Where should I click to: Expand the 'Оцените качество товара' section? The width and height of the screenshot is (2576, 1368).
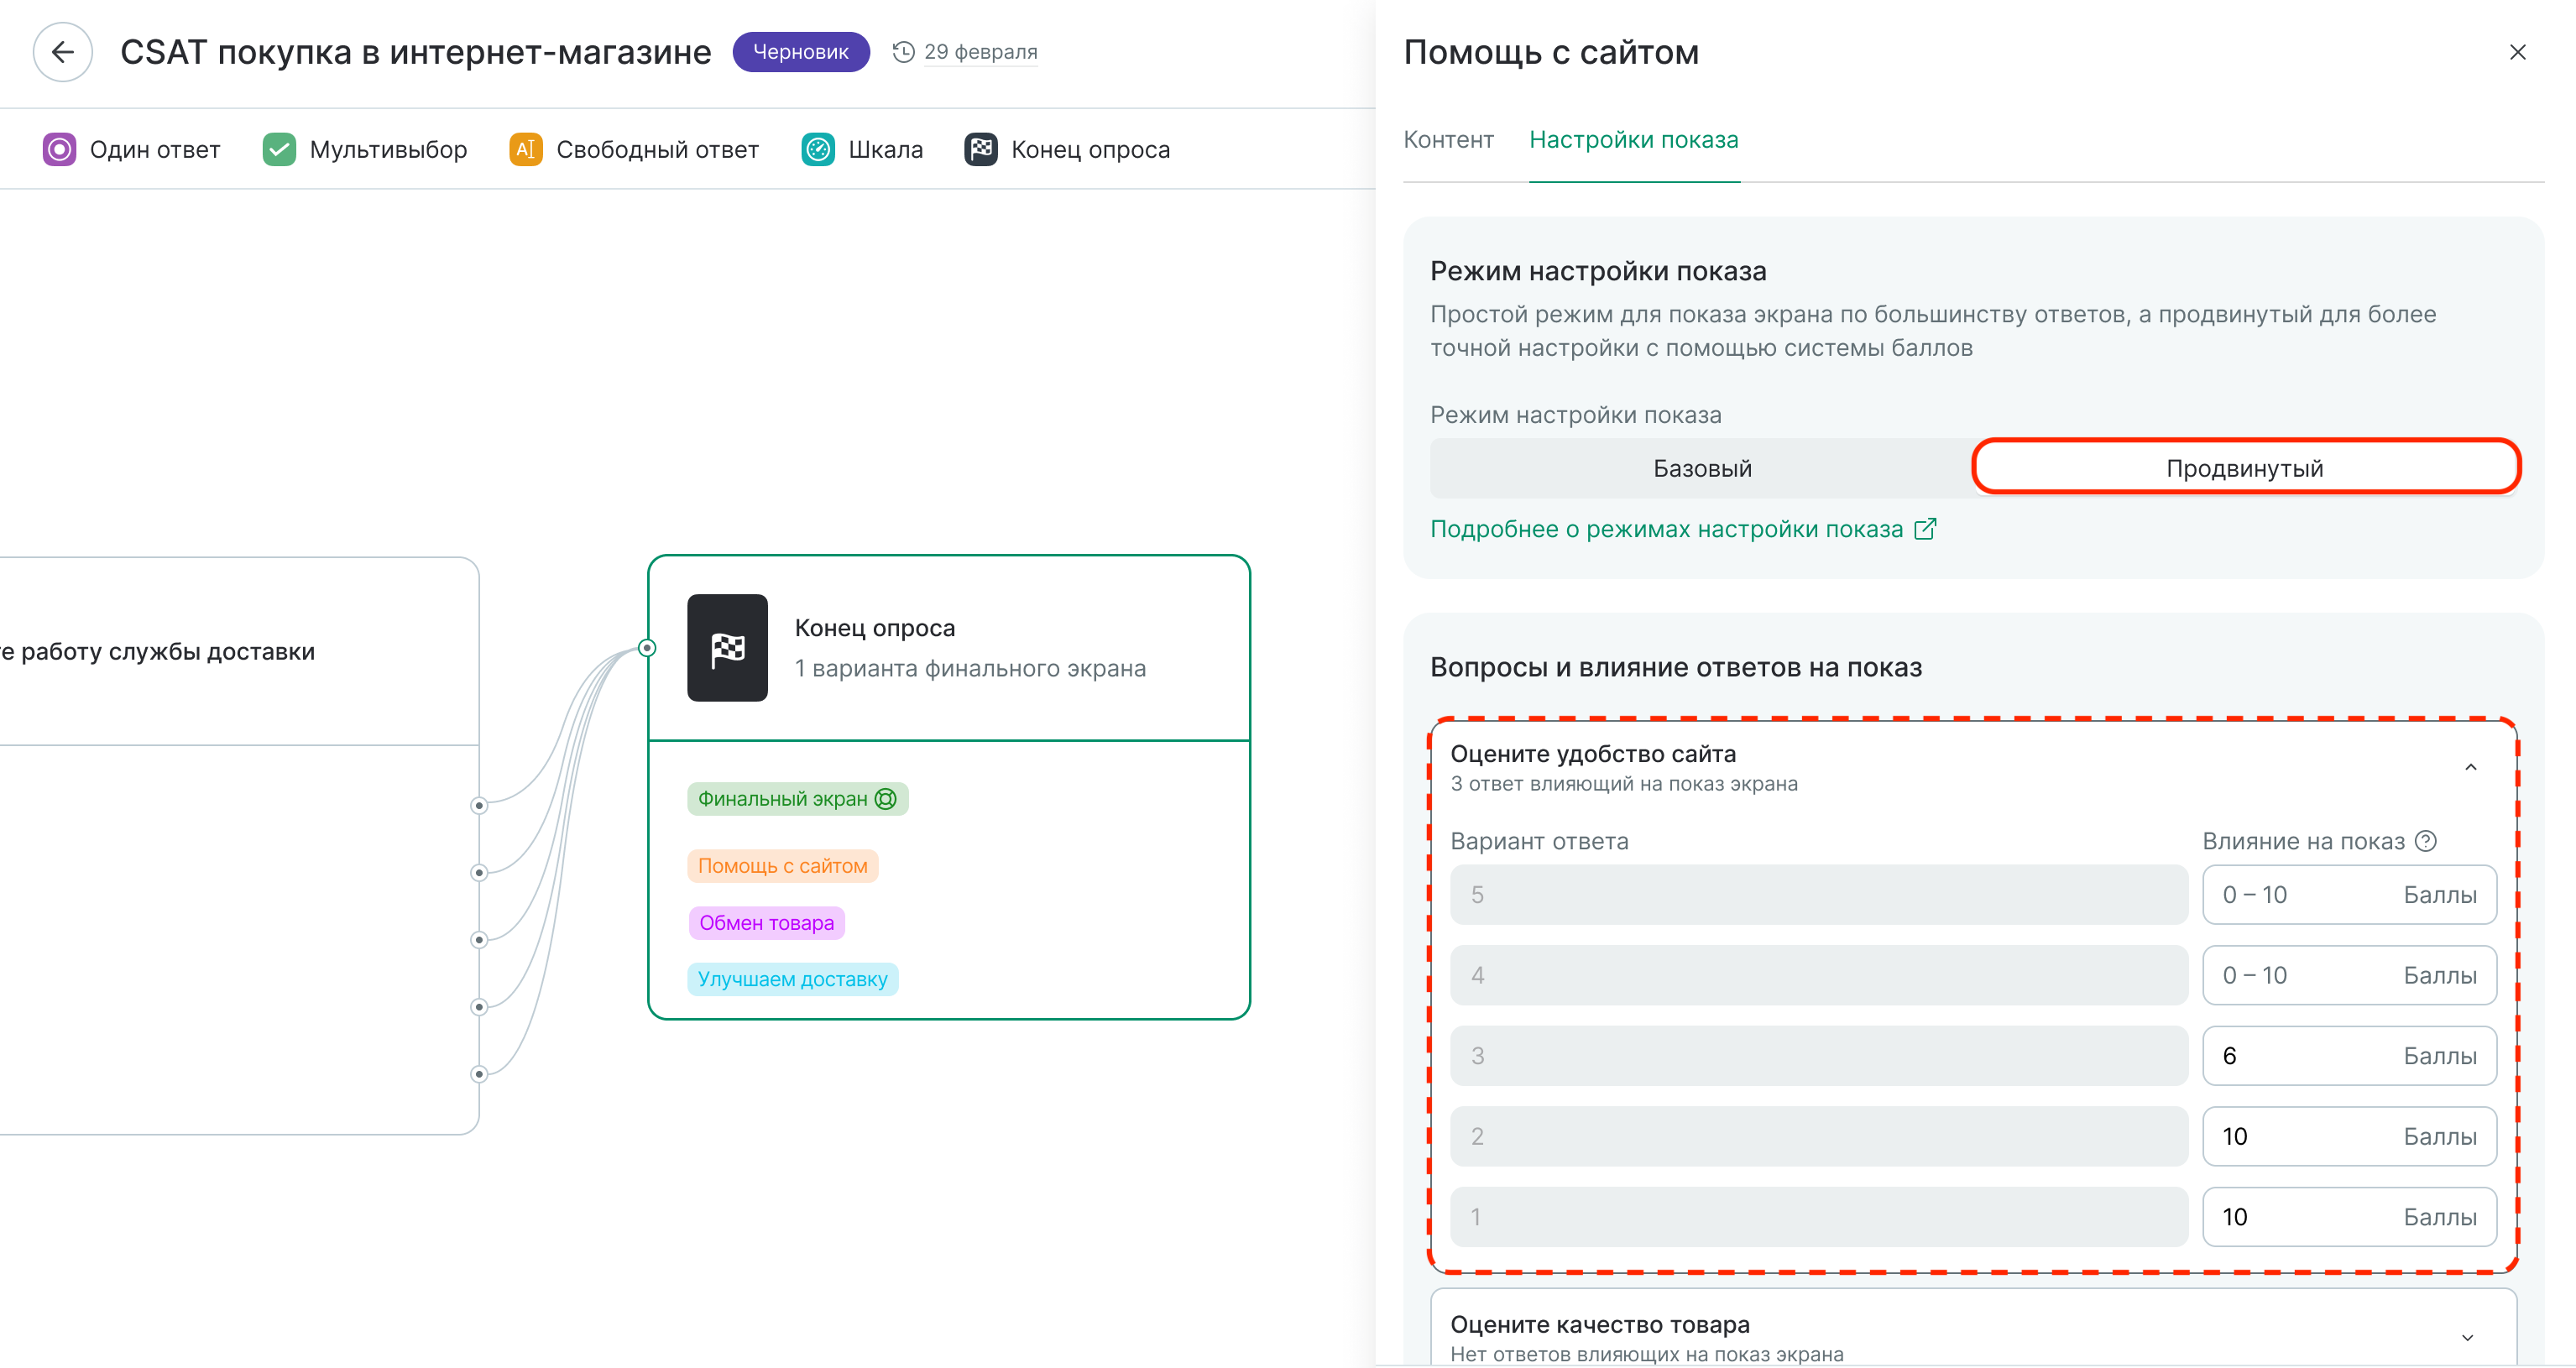tap(2467, 1337)
